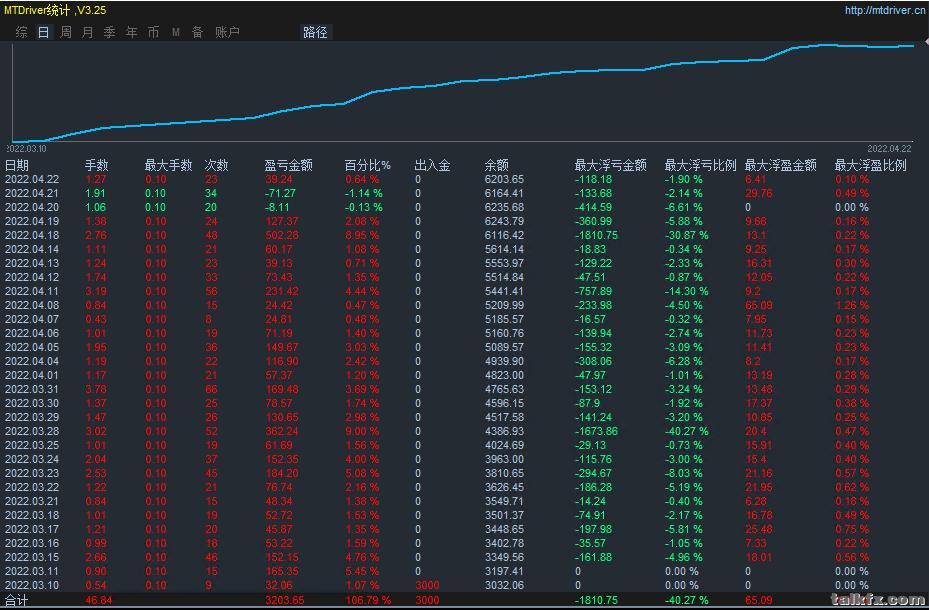The image size is (929, 610).
Task: Click the 最大浮亏比例 column header
Action: click(x=700, y=165)
